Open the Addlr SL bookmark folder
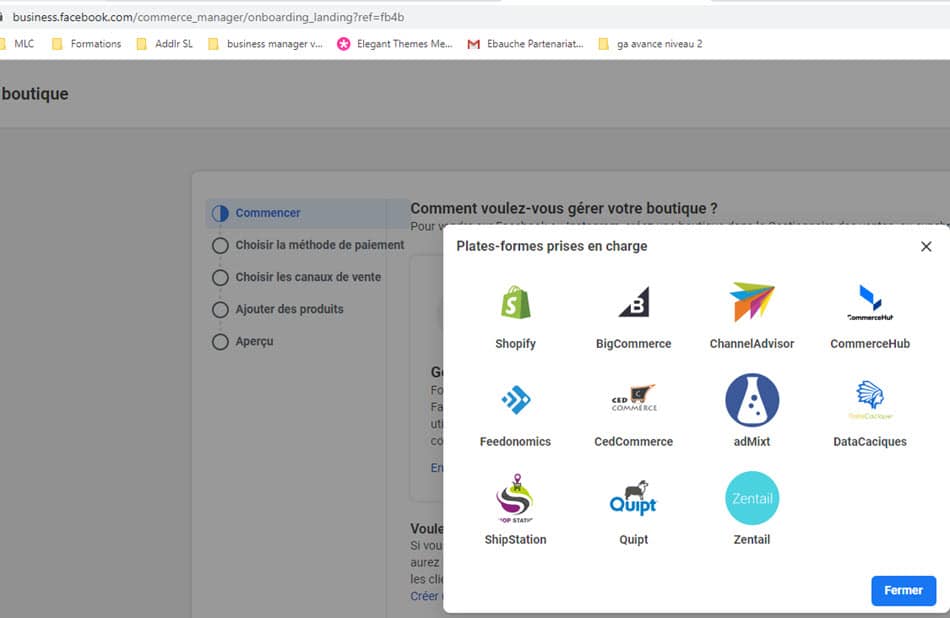950x618 pixels. tap(165, 44)
